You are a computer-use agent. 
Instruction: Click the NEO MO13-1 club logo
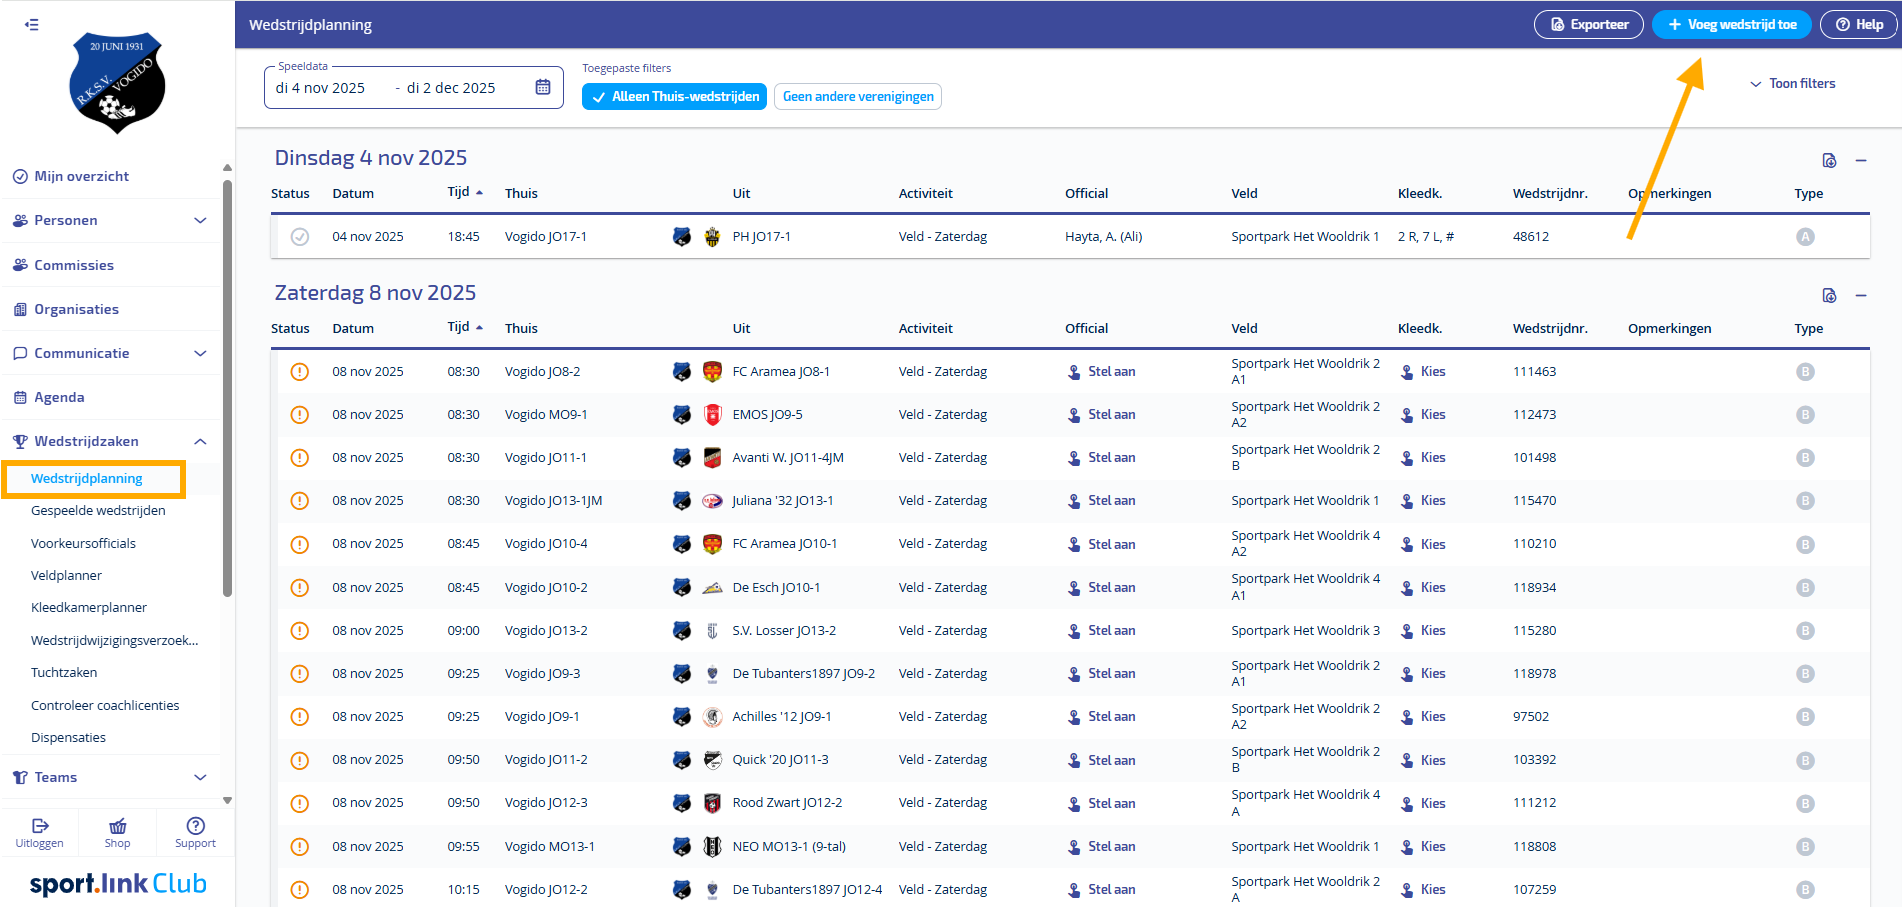[712, 847]
